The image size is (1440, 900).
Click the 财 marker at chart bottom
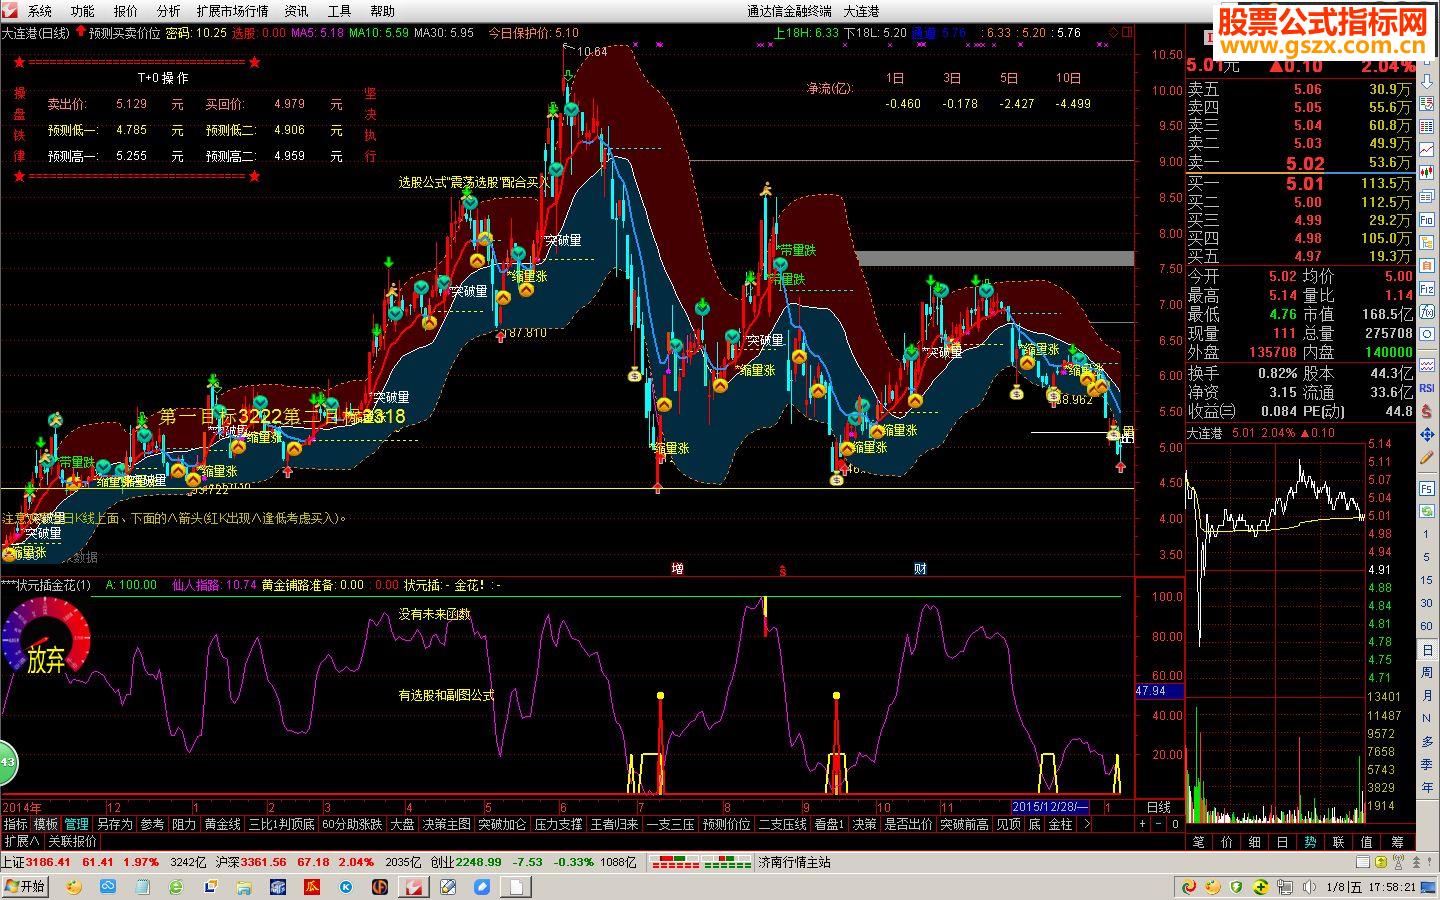(x=919, y=569)
